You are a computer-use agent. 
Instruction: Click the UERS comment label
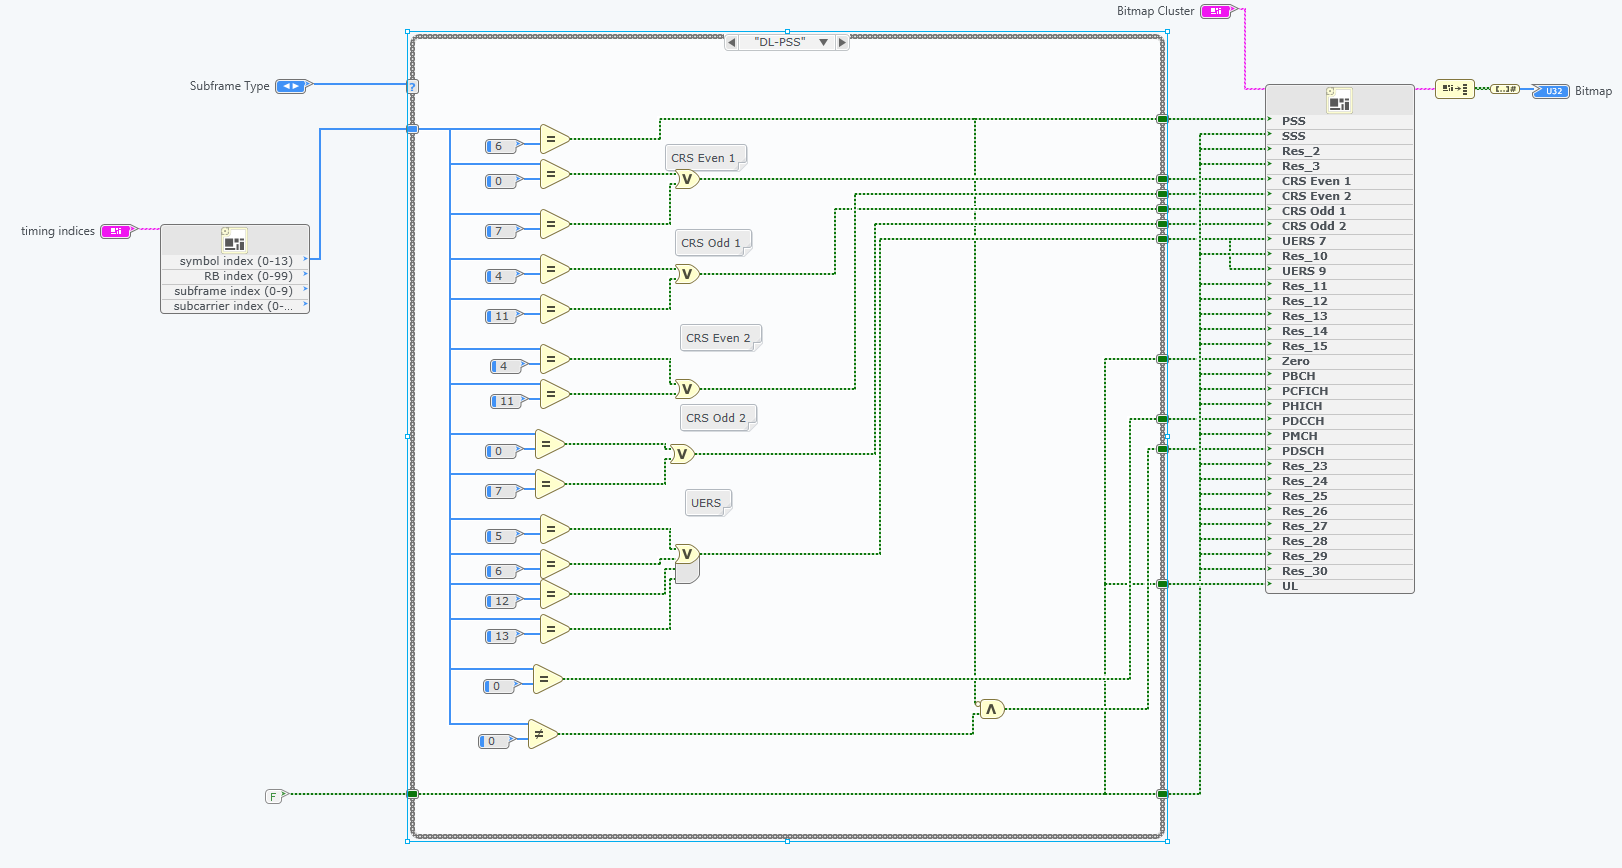[706, 503]
